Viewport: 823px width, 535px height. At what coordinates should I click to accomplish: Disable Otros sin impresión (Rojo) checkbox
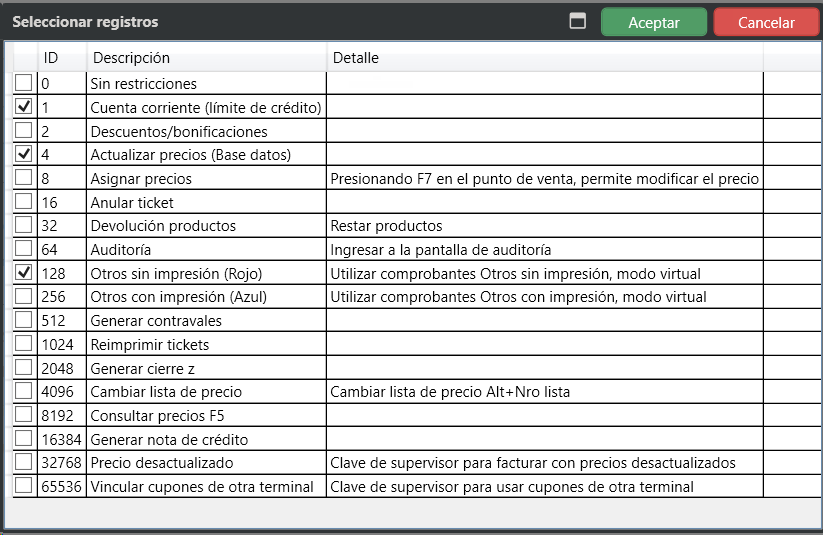tap(23, 273)
